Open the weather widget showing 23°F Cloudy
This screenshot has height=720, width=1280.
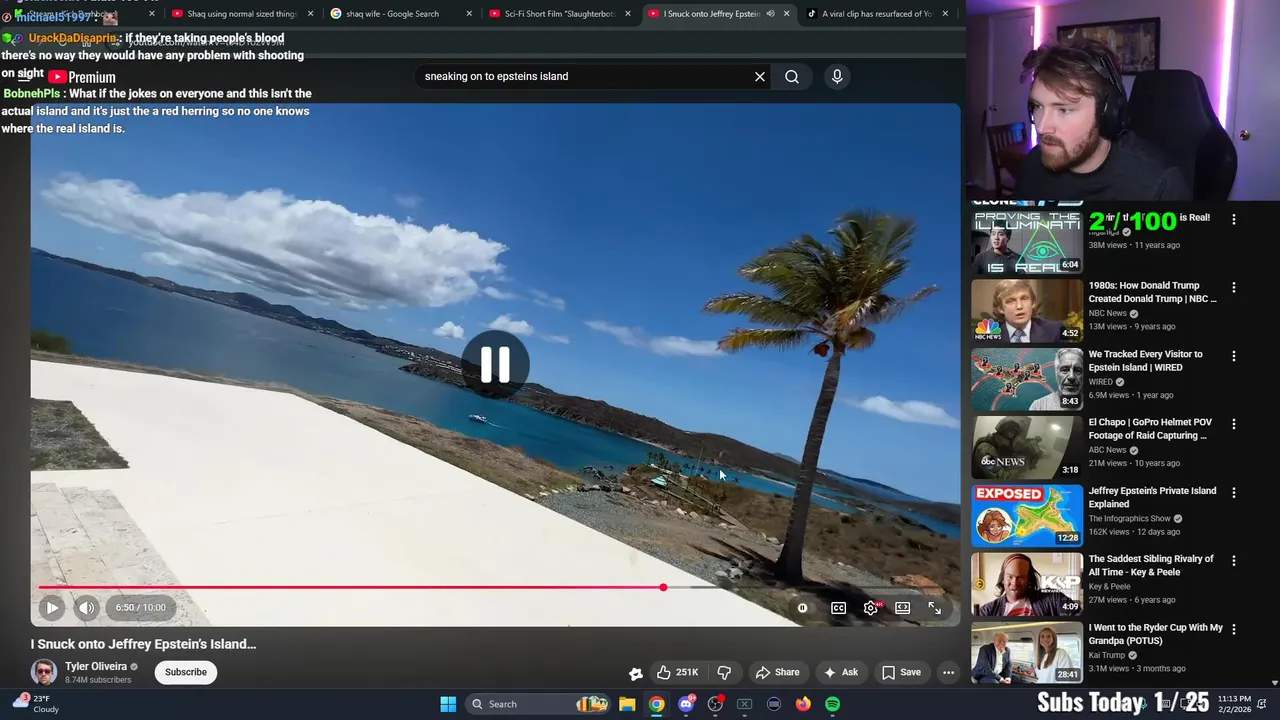[x=36, y=704]
